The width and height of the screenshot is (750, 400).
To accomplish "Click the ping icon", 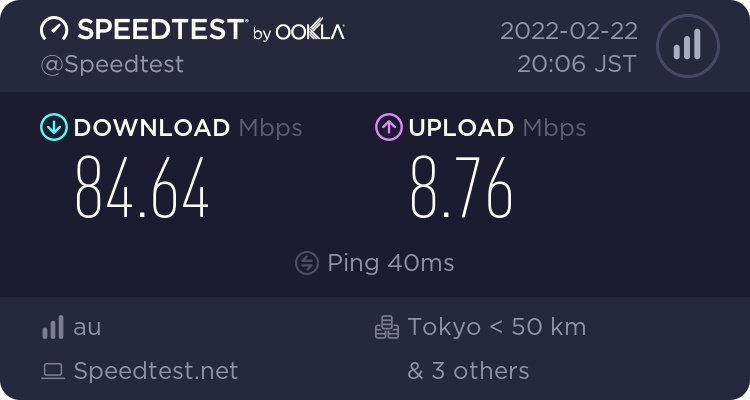I will coord(307,263).
